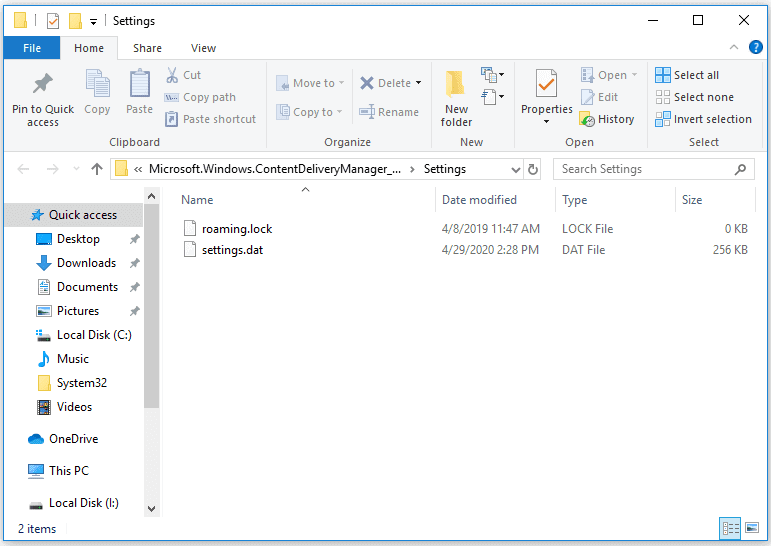The image size is (771, 546).
Task: Go up one folder level
Action: click(97, 169)
